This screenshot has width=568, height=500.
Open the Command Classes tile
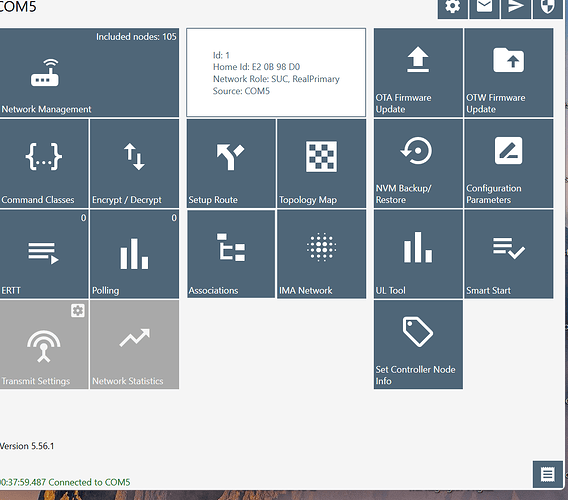pos(44,163)
